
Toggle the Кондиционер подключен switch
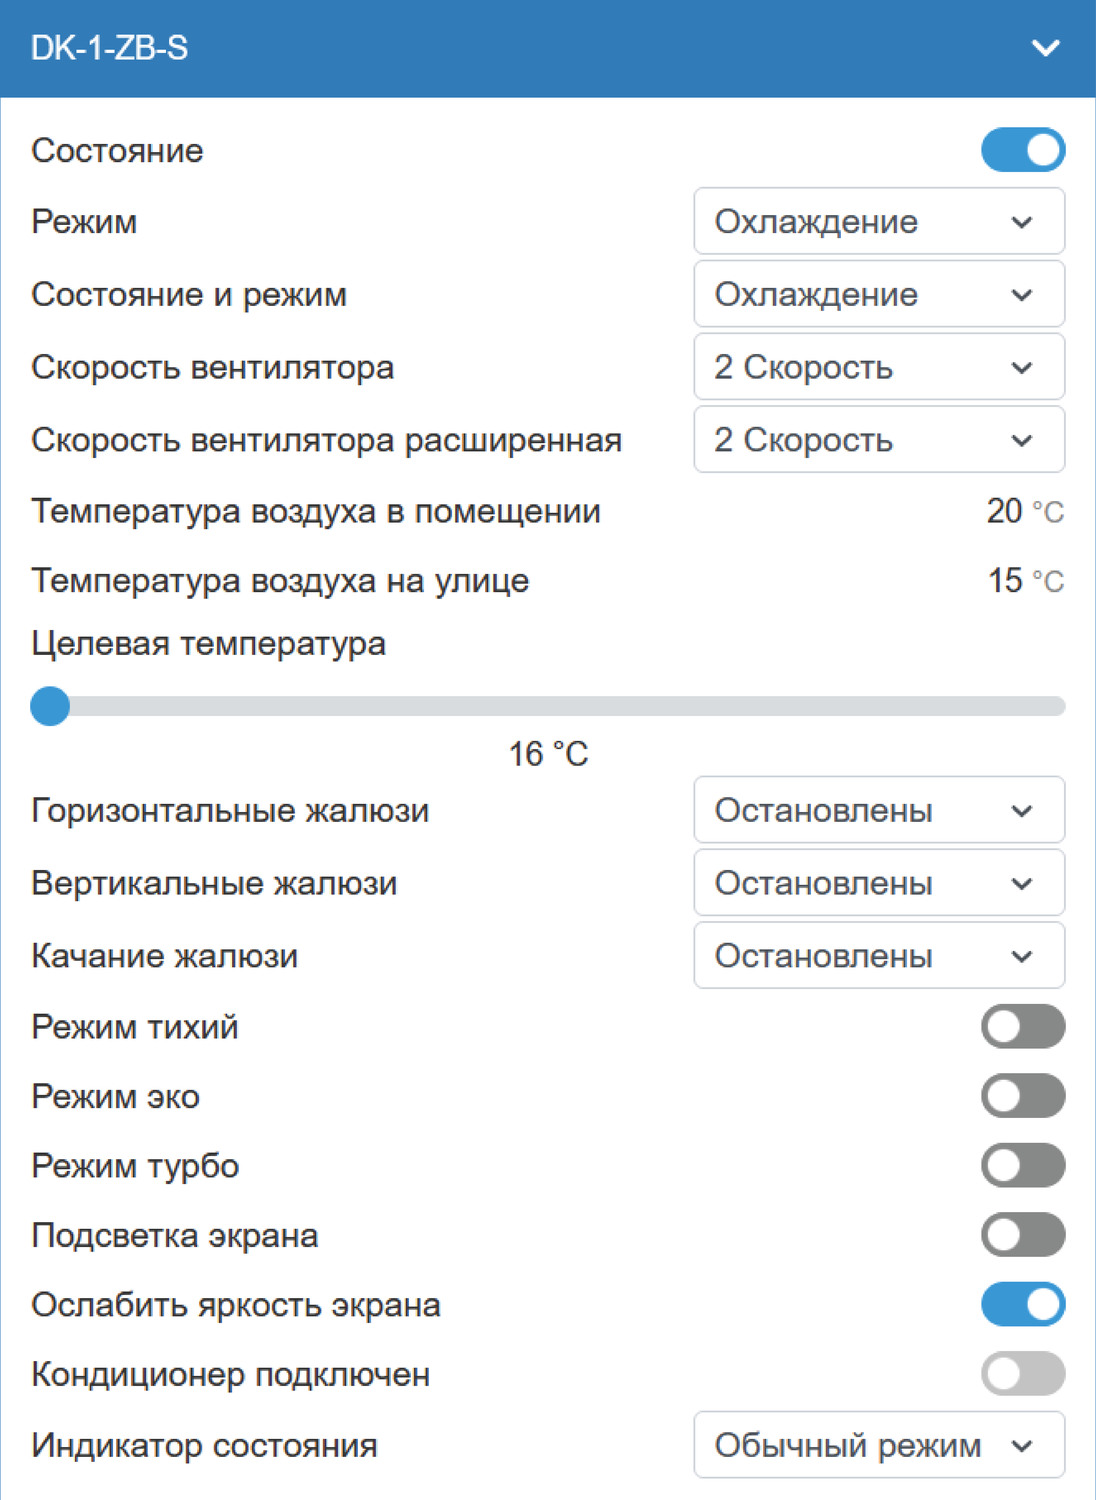point(1023,1374)
